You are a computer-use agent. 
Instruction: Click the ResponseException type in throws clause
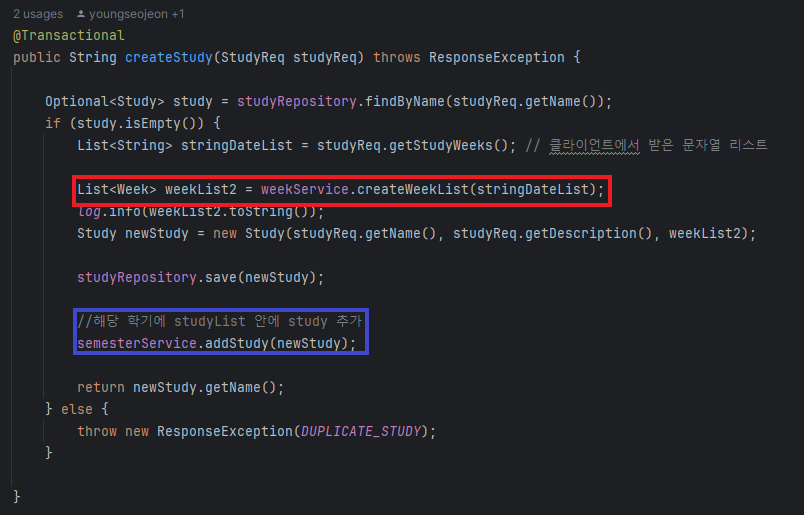click(497, 57)
